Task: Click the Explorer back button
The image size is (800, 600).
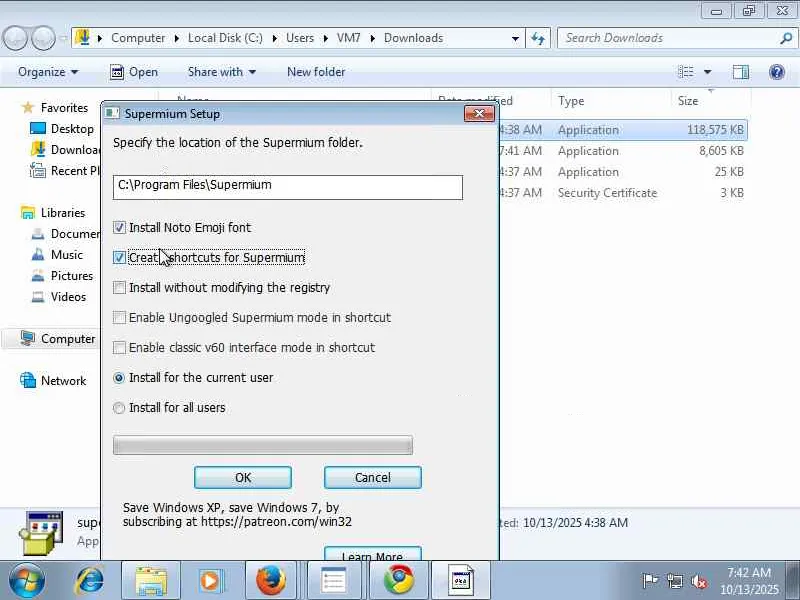Action: point(15,38)
